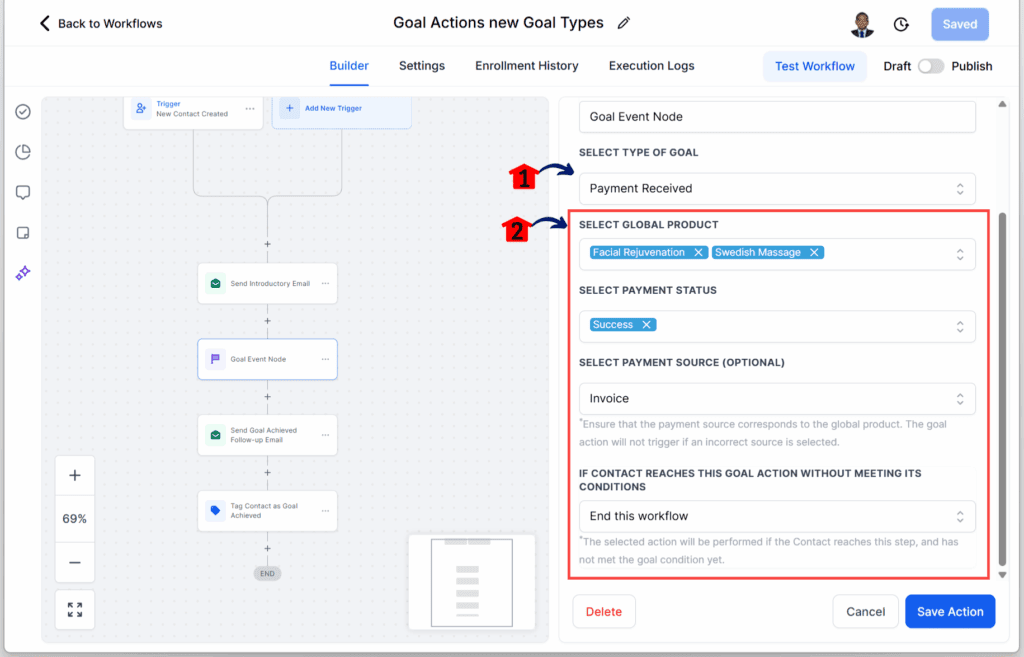Click the Goal Event Node name field
Image resolution: width=1024 pixels, height=657 pixels.
coord(776,117)
